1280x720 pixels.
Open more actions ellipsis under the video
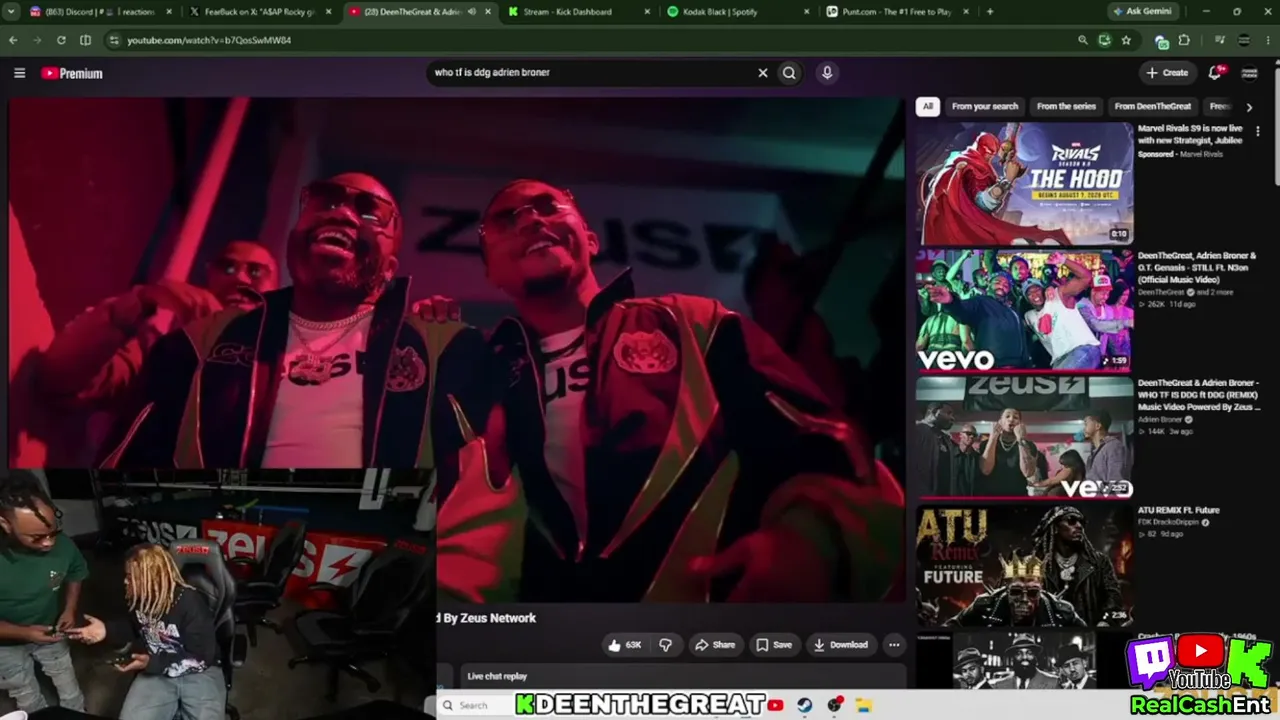click(x=894, y=645)
